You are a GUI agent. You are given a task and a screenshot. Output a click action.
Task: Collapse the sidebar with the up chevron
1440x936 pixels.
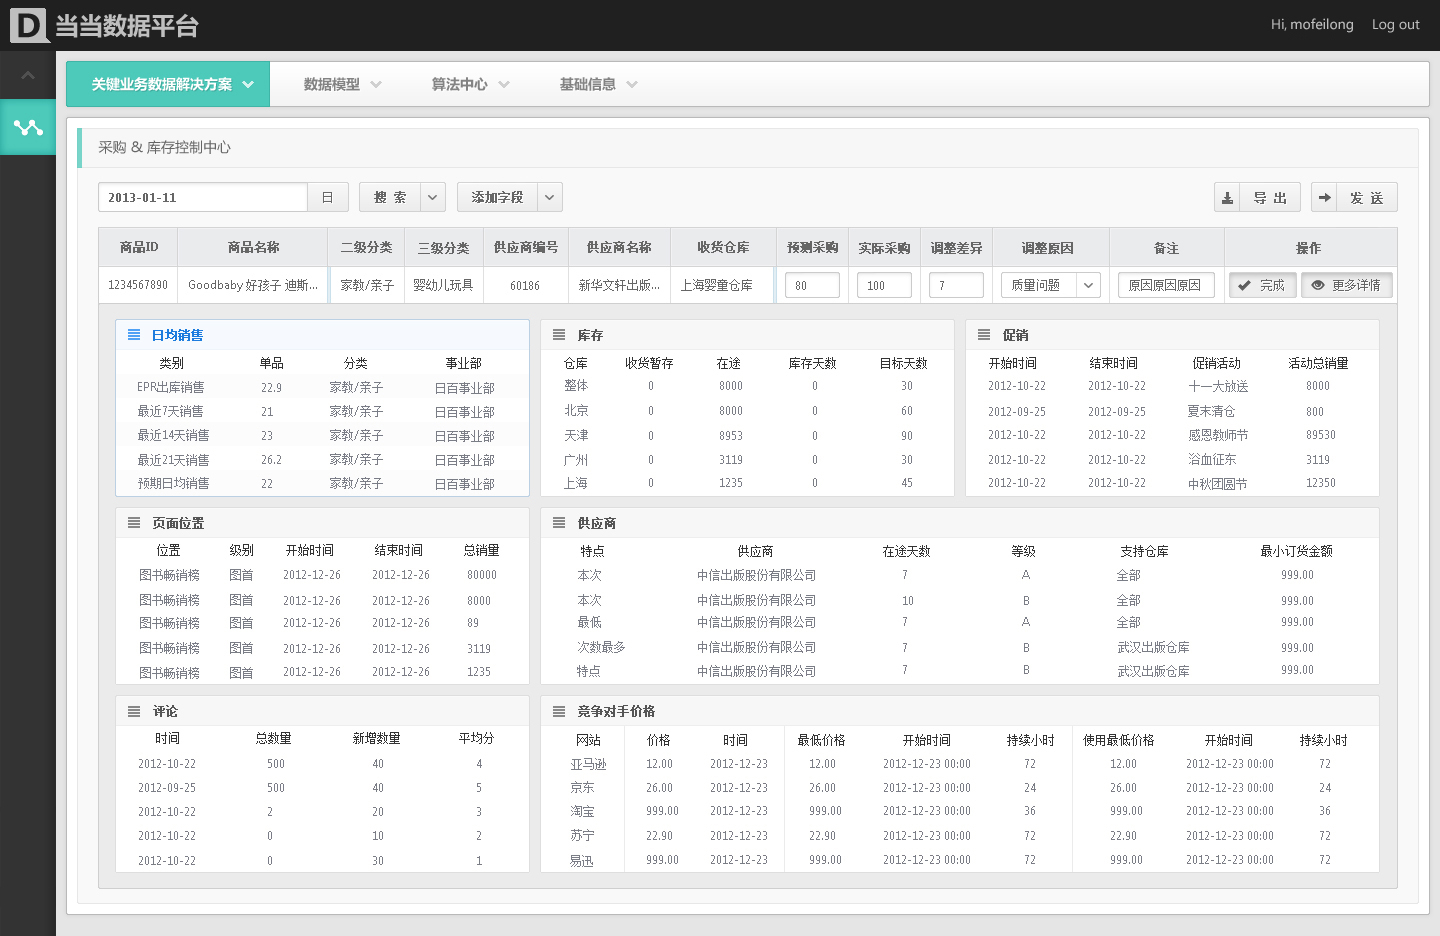click(28, 75)
